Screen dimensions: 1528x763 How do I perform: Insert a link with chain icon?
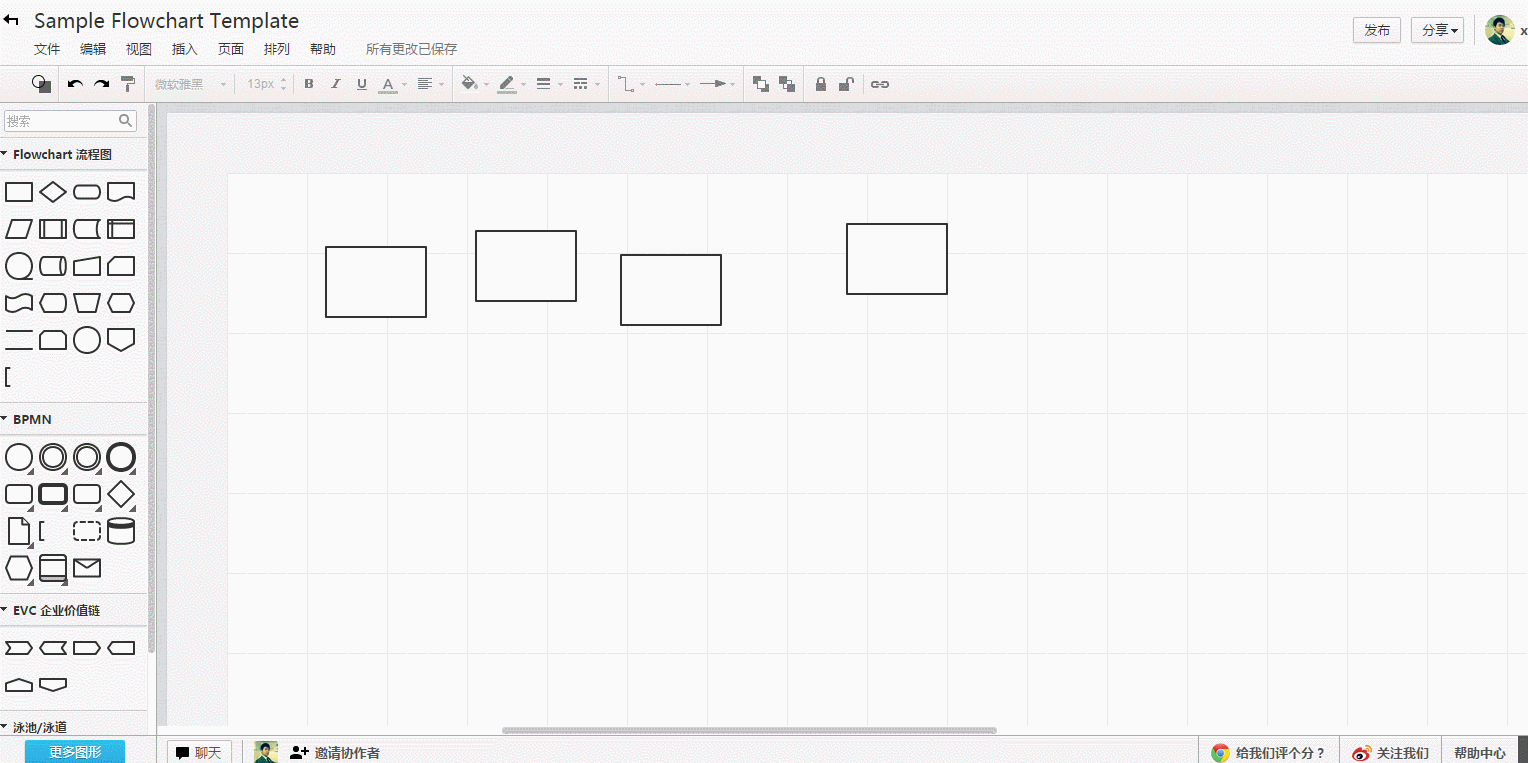(880, 84)
